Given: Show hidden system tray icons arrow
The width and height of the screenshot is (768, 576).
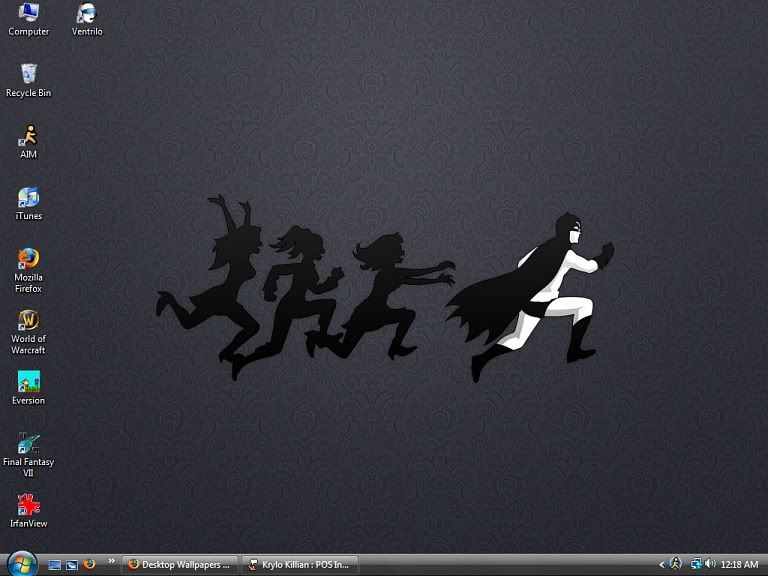Looking at the screenshot, I should 662,565.
